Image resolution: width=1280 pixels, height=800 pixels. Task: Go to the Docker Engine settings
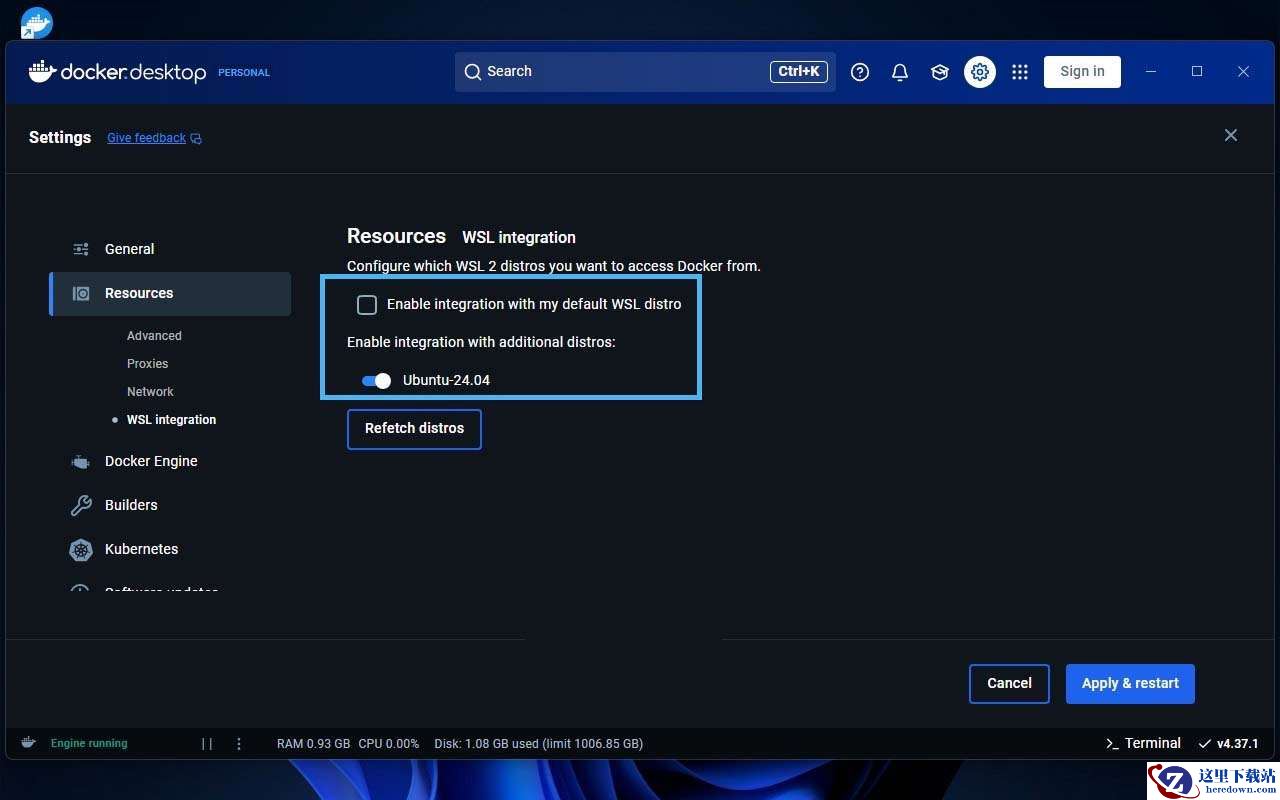click(x=151, y=461)
